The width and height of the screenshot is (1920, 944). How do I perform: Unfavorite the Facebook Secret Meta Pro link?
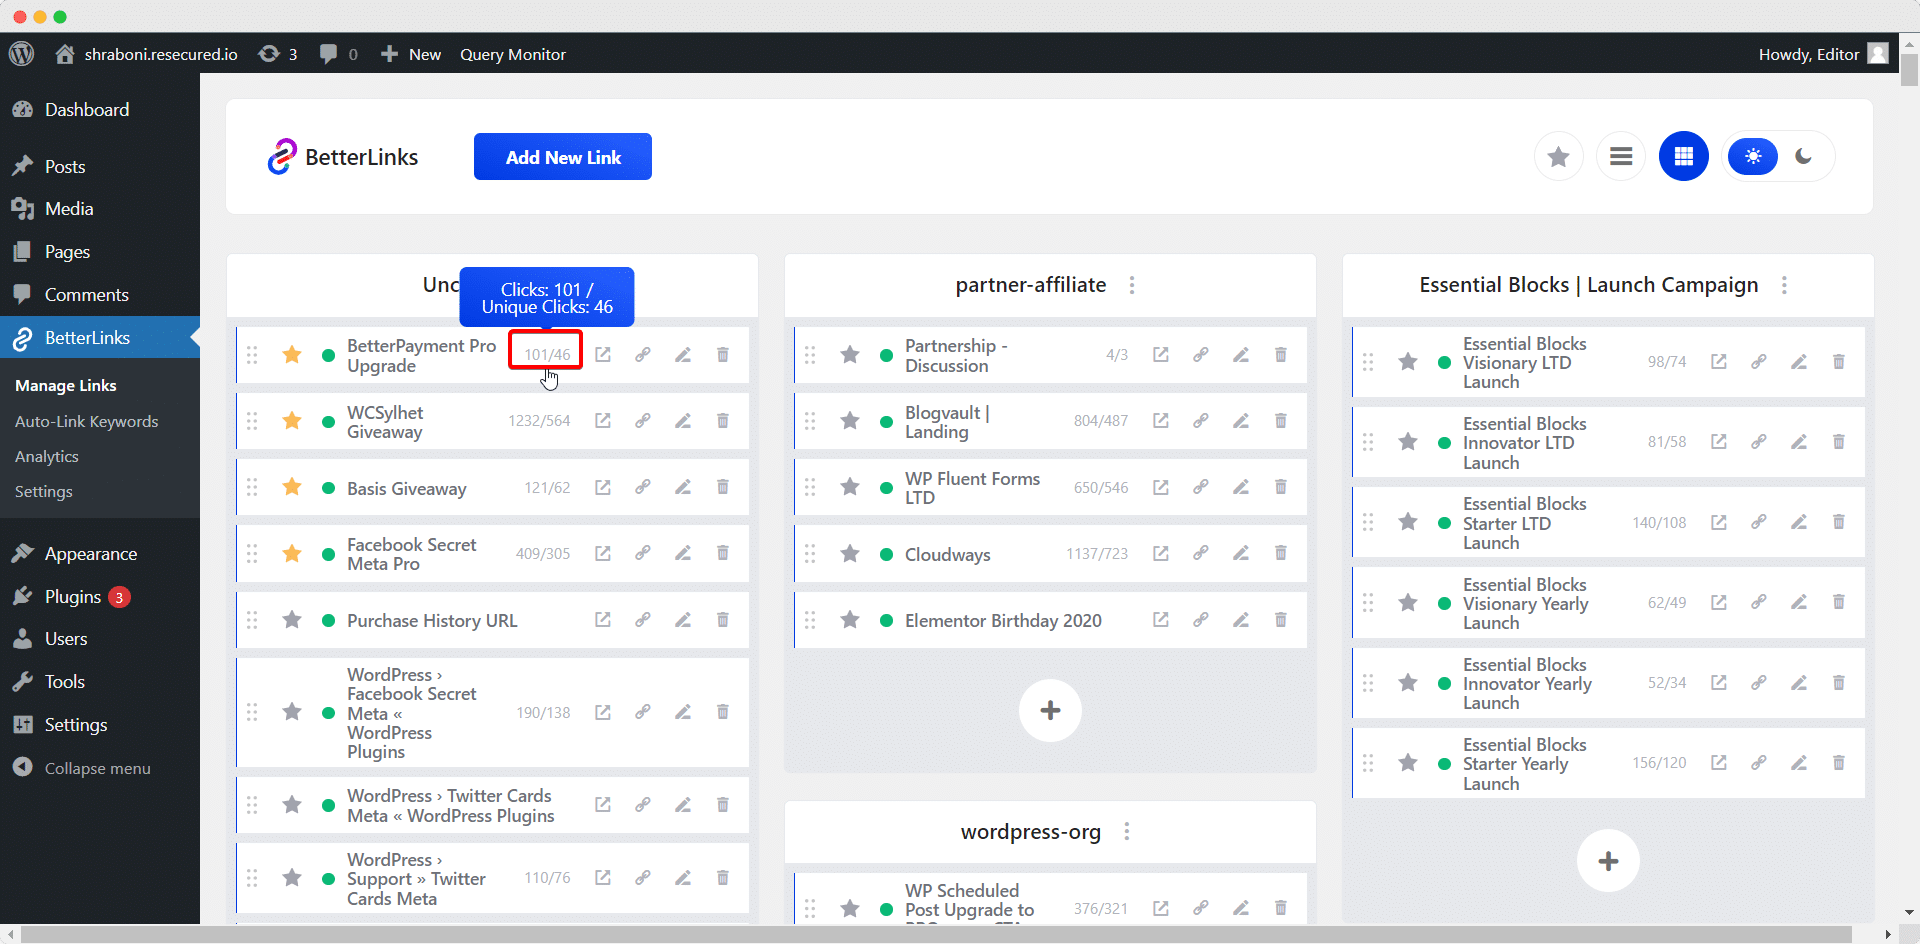coord(292,554)
